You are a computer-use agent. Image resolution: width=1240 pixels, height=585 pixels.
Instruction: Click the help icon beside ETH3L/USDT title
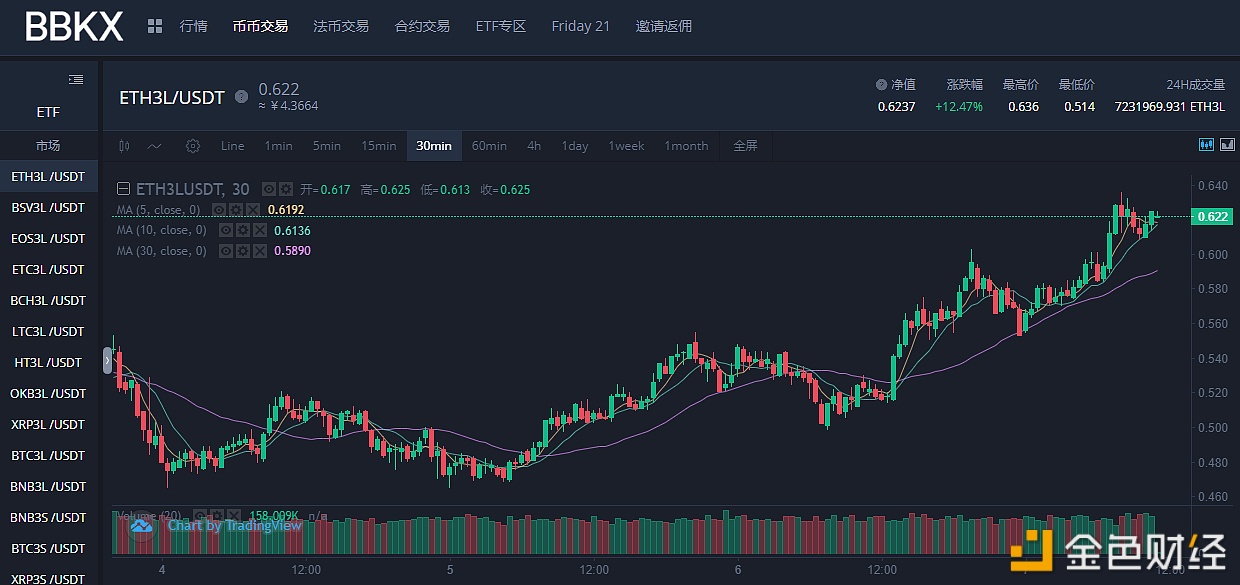(241, 97)
